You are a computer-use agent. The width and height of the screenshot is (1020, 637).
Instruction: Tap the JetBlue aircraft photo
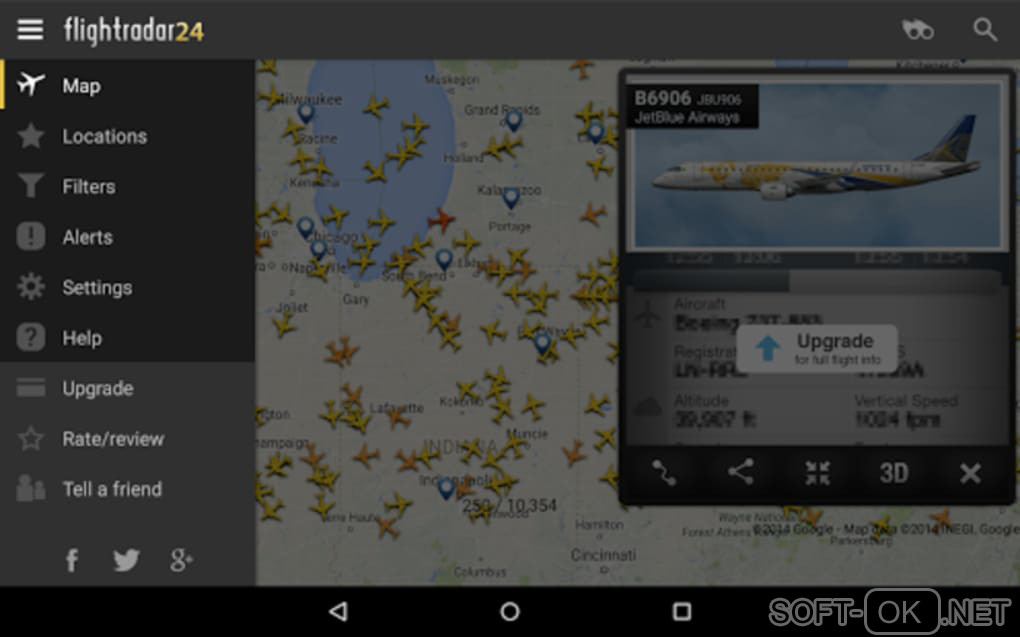tap(817, 165)
